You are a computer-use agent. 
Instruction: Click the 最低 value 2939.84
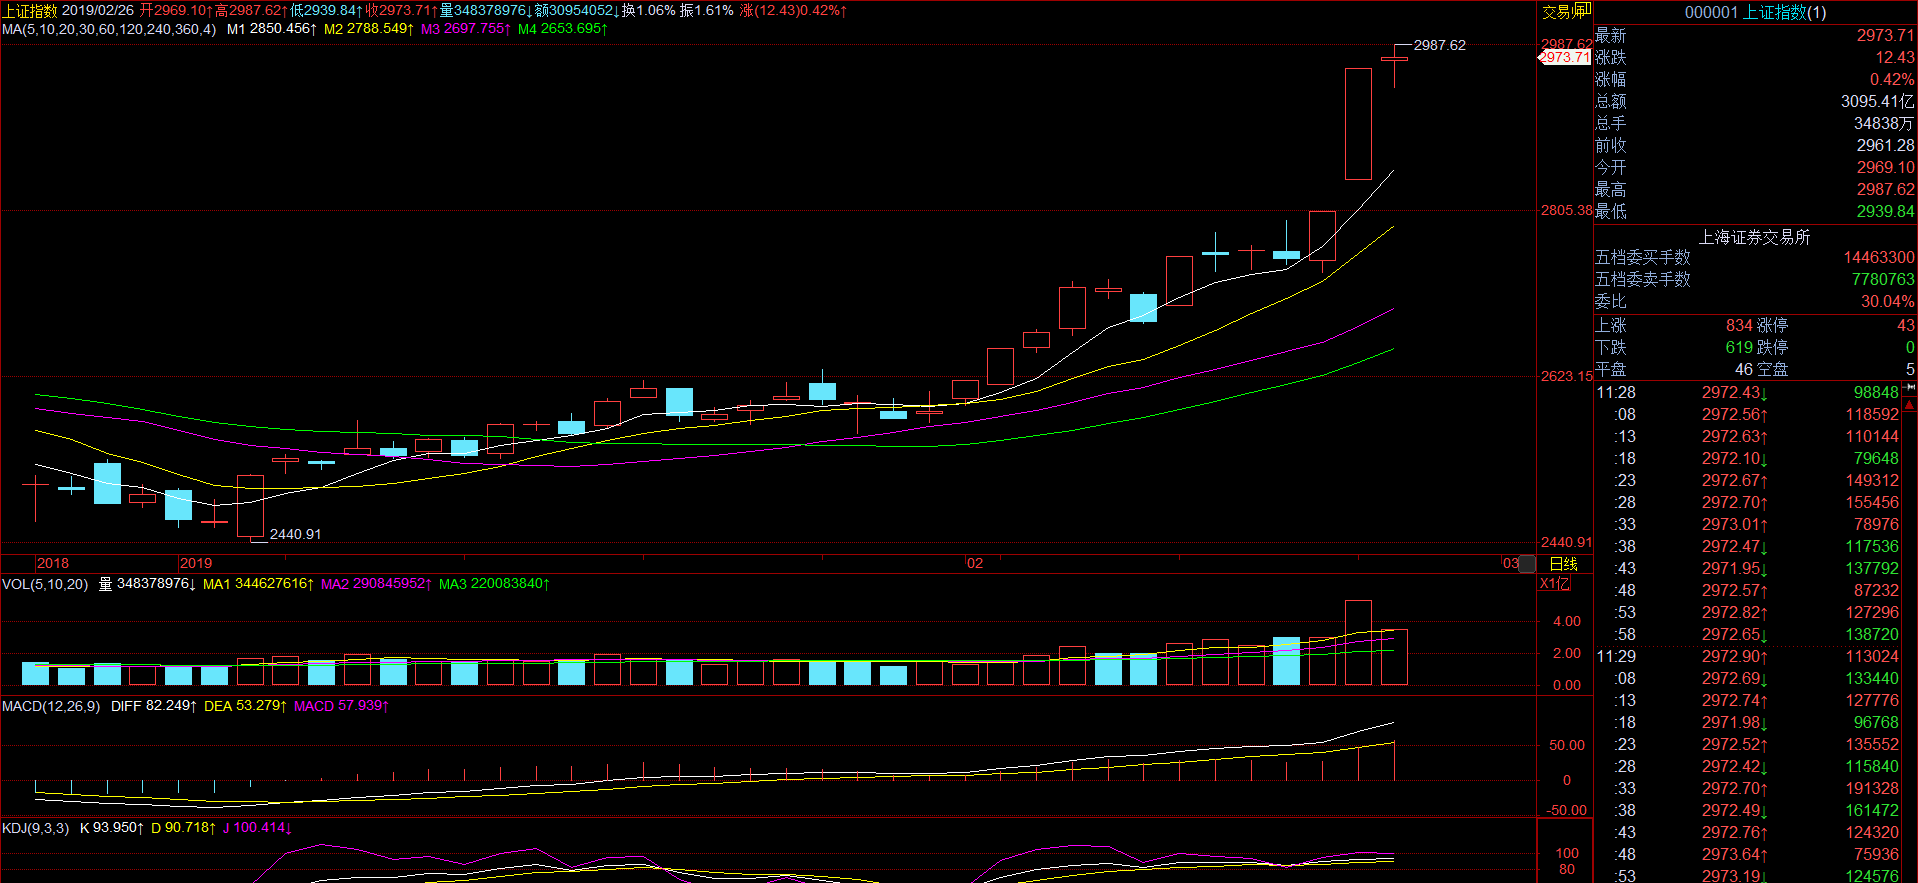pyautogui.click(x=1886, y=211)
